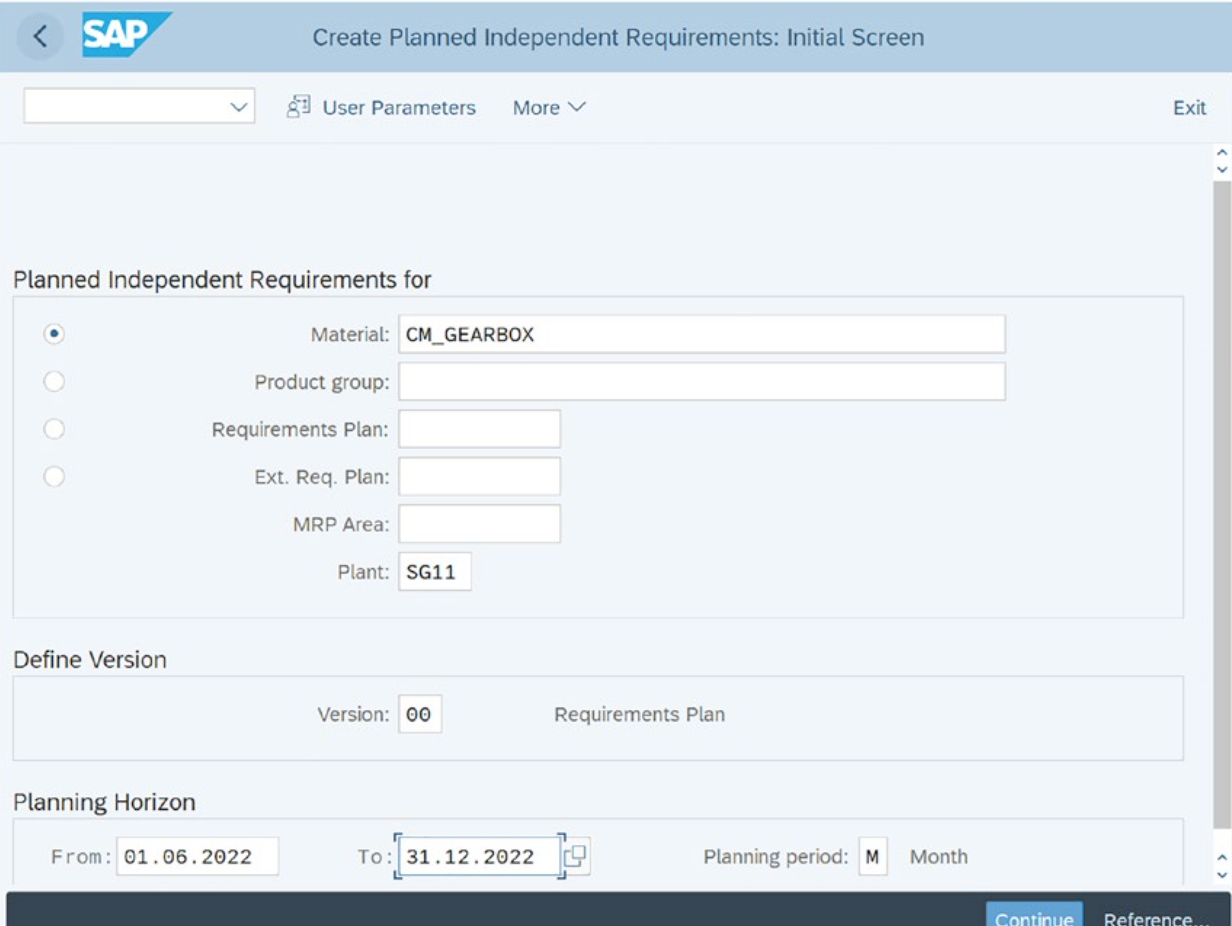1232x926 pixels.
Task: Click Exit in the top bar
Action: [x=1192, y=107]
